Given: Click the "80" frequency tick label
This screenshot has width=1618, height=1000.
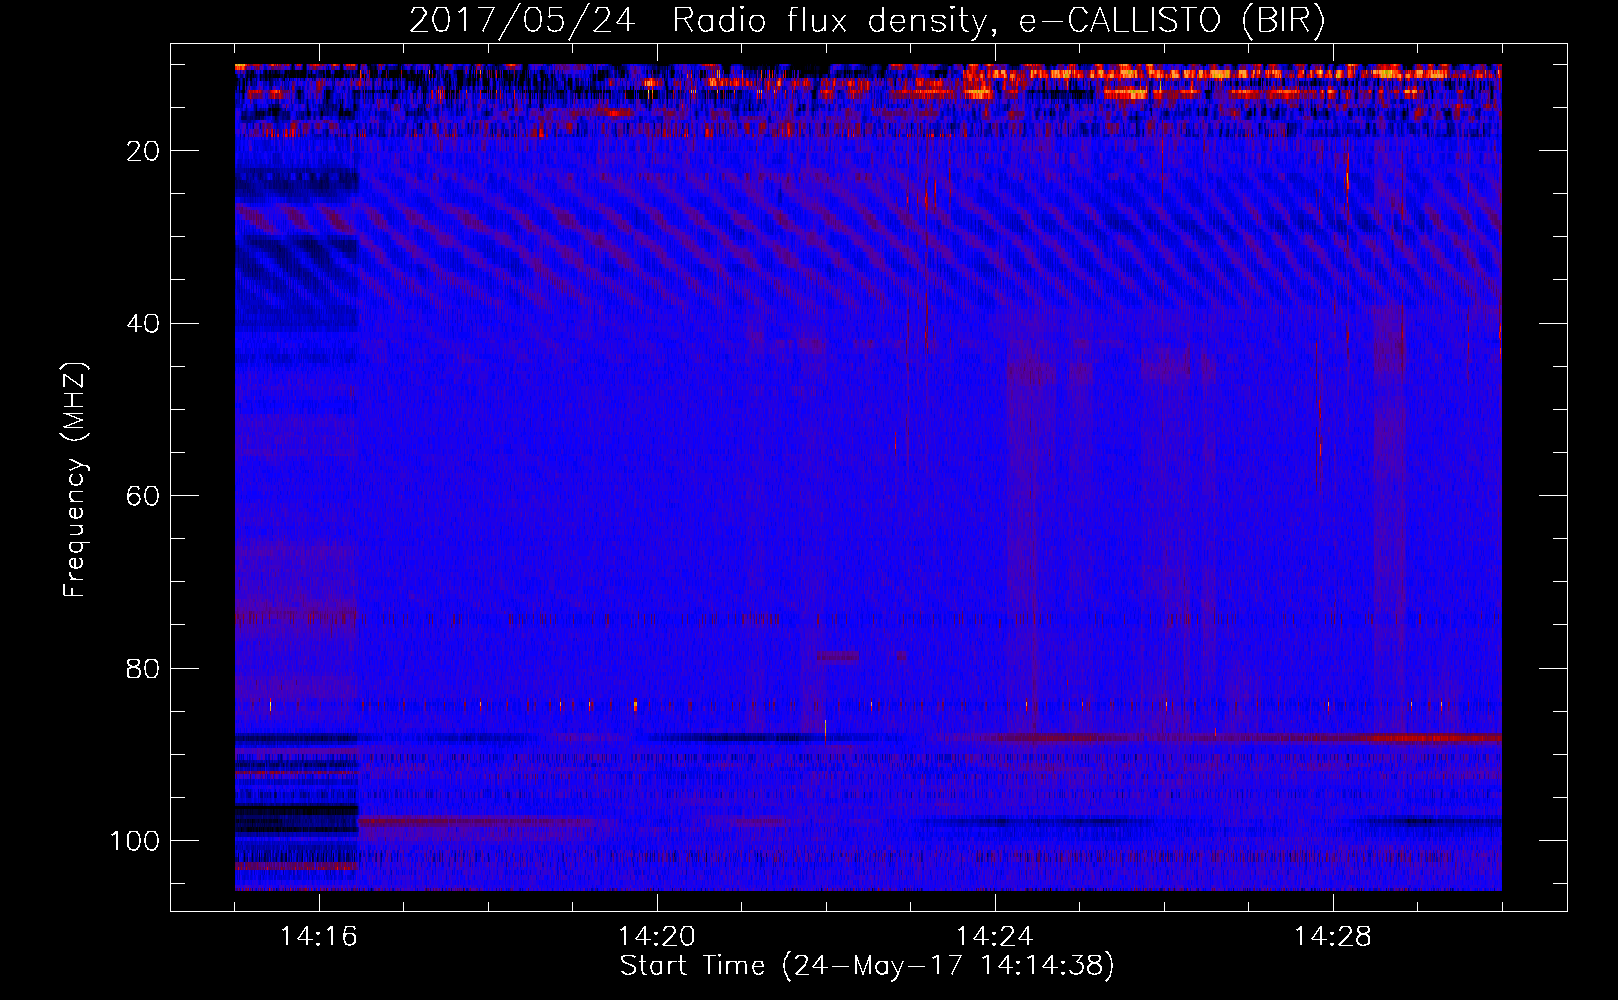Looking at the screenshot, I should click(144, 668).
